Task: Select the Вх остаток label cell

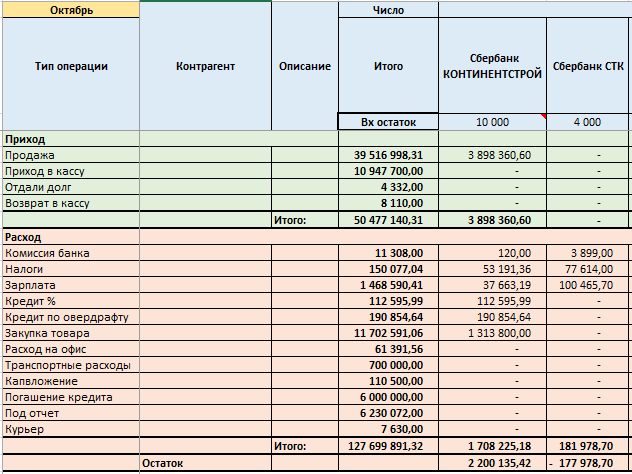Action: tap(388, 122)
